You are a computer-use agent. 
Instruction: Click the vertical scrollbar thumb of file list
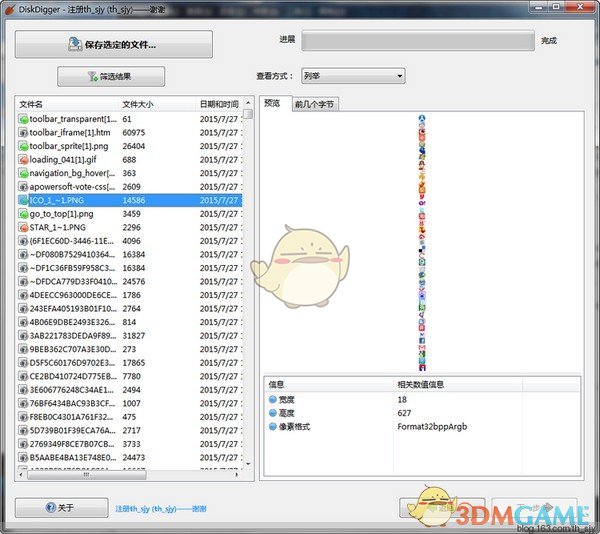[x=248, y=114]
